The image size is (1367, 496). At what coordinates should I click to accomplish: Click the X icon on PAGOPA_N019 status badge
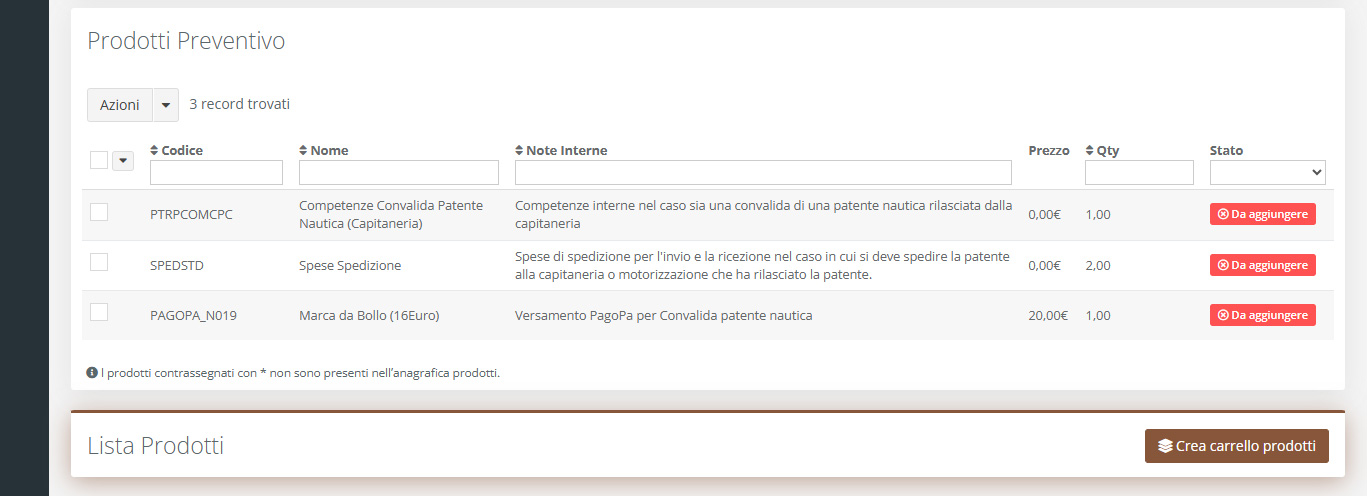tap(1223, 315)
